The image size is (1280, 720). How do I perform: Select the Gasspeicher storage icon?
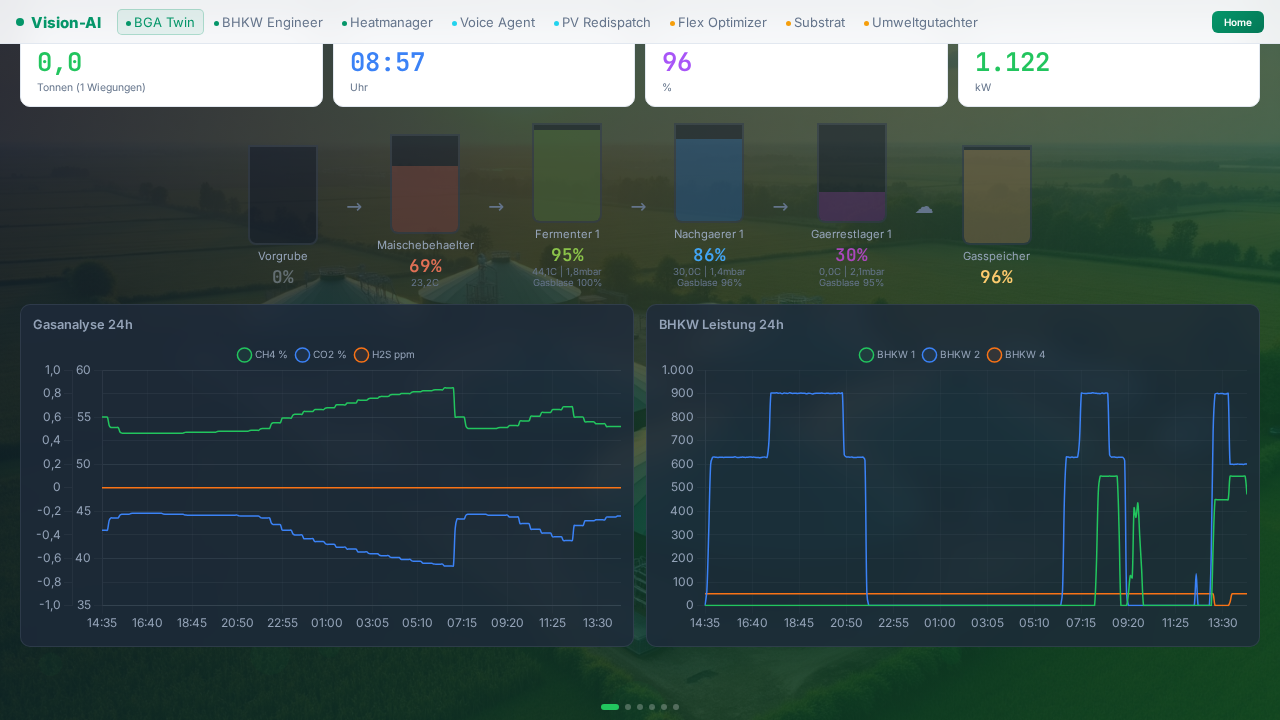(996, 195)
